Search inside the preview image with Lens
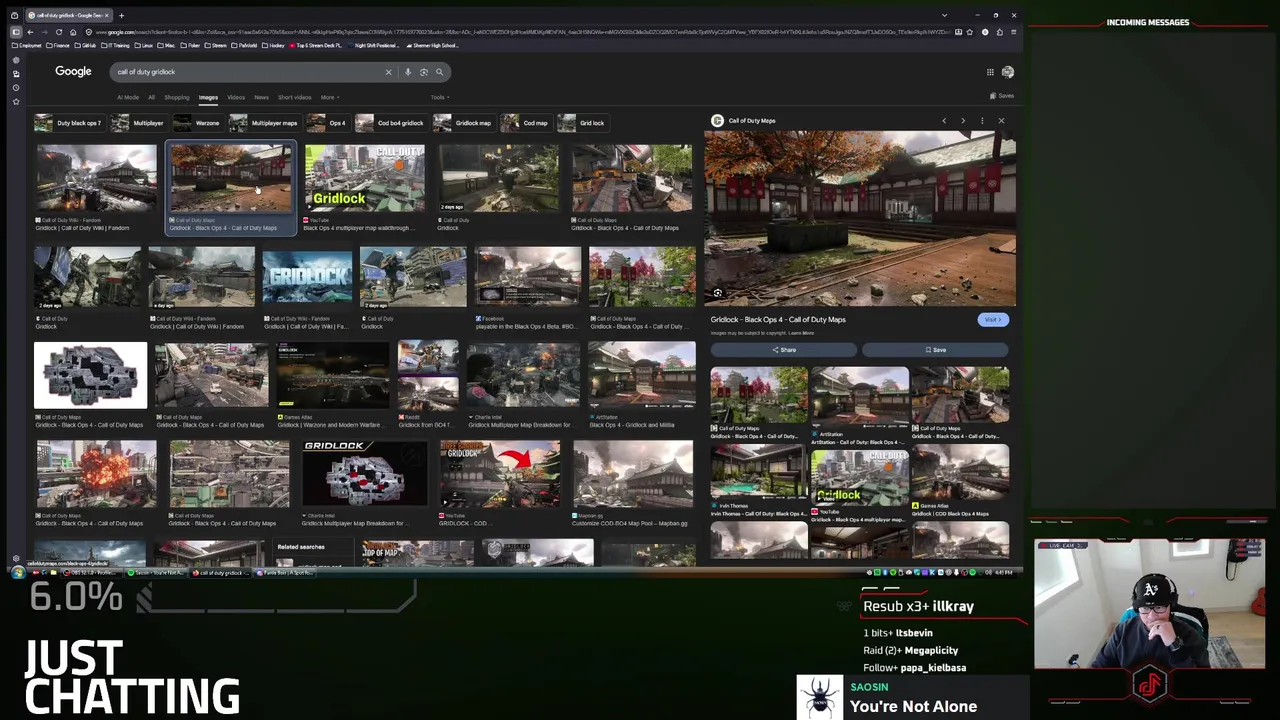Viewport: 1280px width, 720px height. [x=717, y=293]
